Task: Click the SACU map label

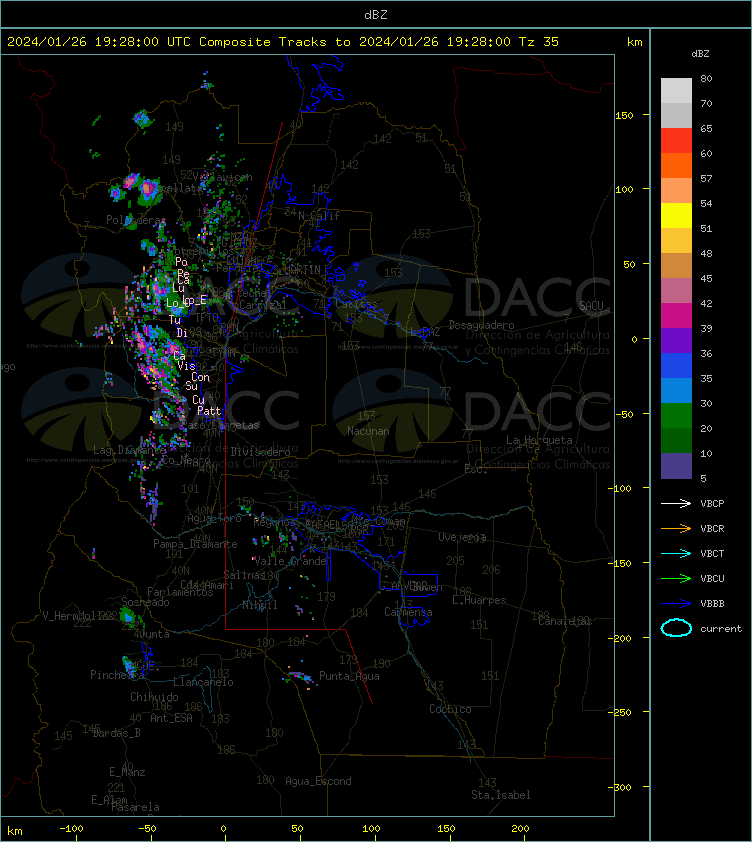Action: click(x=591, y=306)
